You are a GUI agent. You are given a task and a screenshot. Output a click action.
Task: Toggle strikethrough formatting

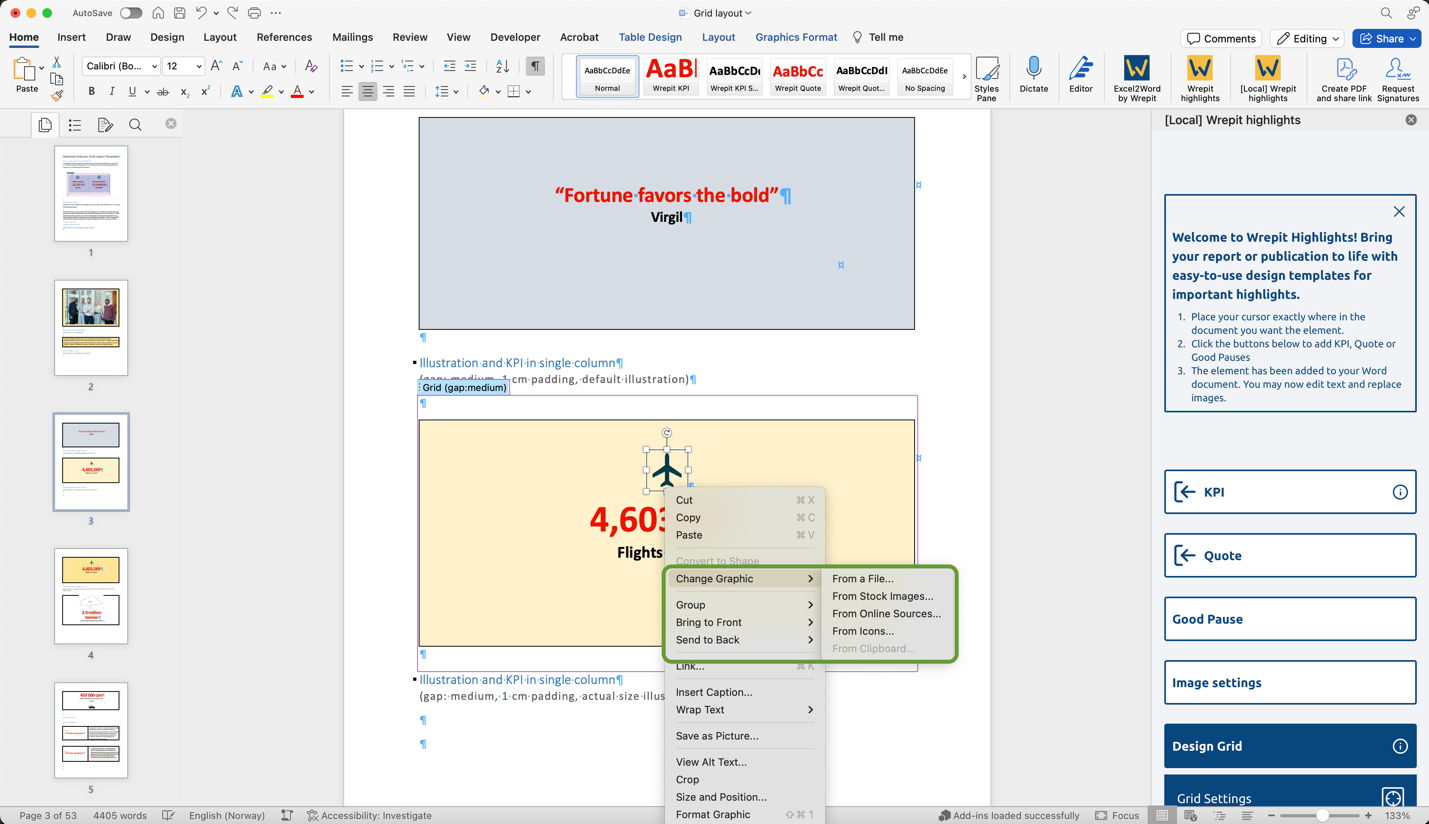click(x=163, y=92)
